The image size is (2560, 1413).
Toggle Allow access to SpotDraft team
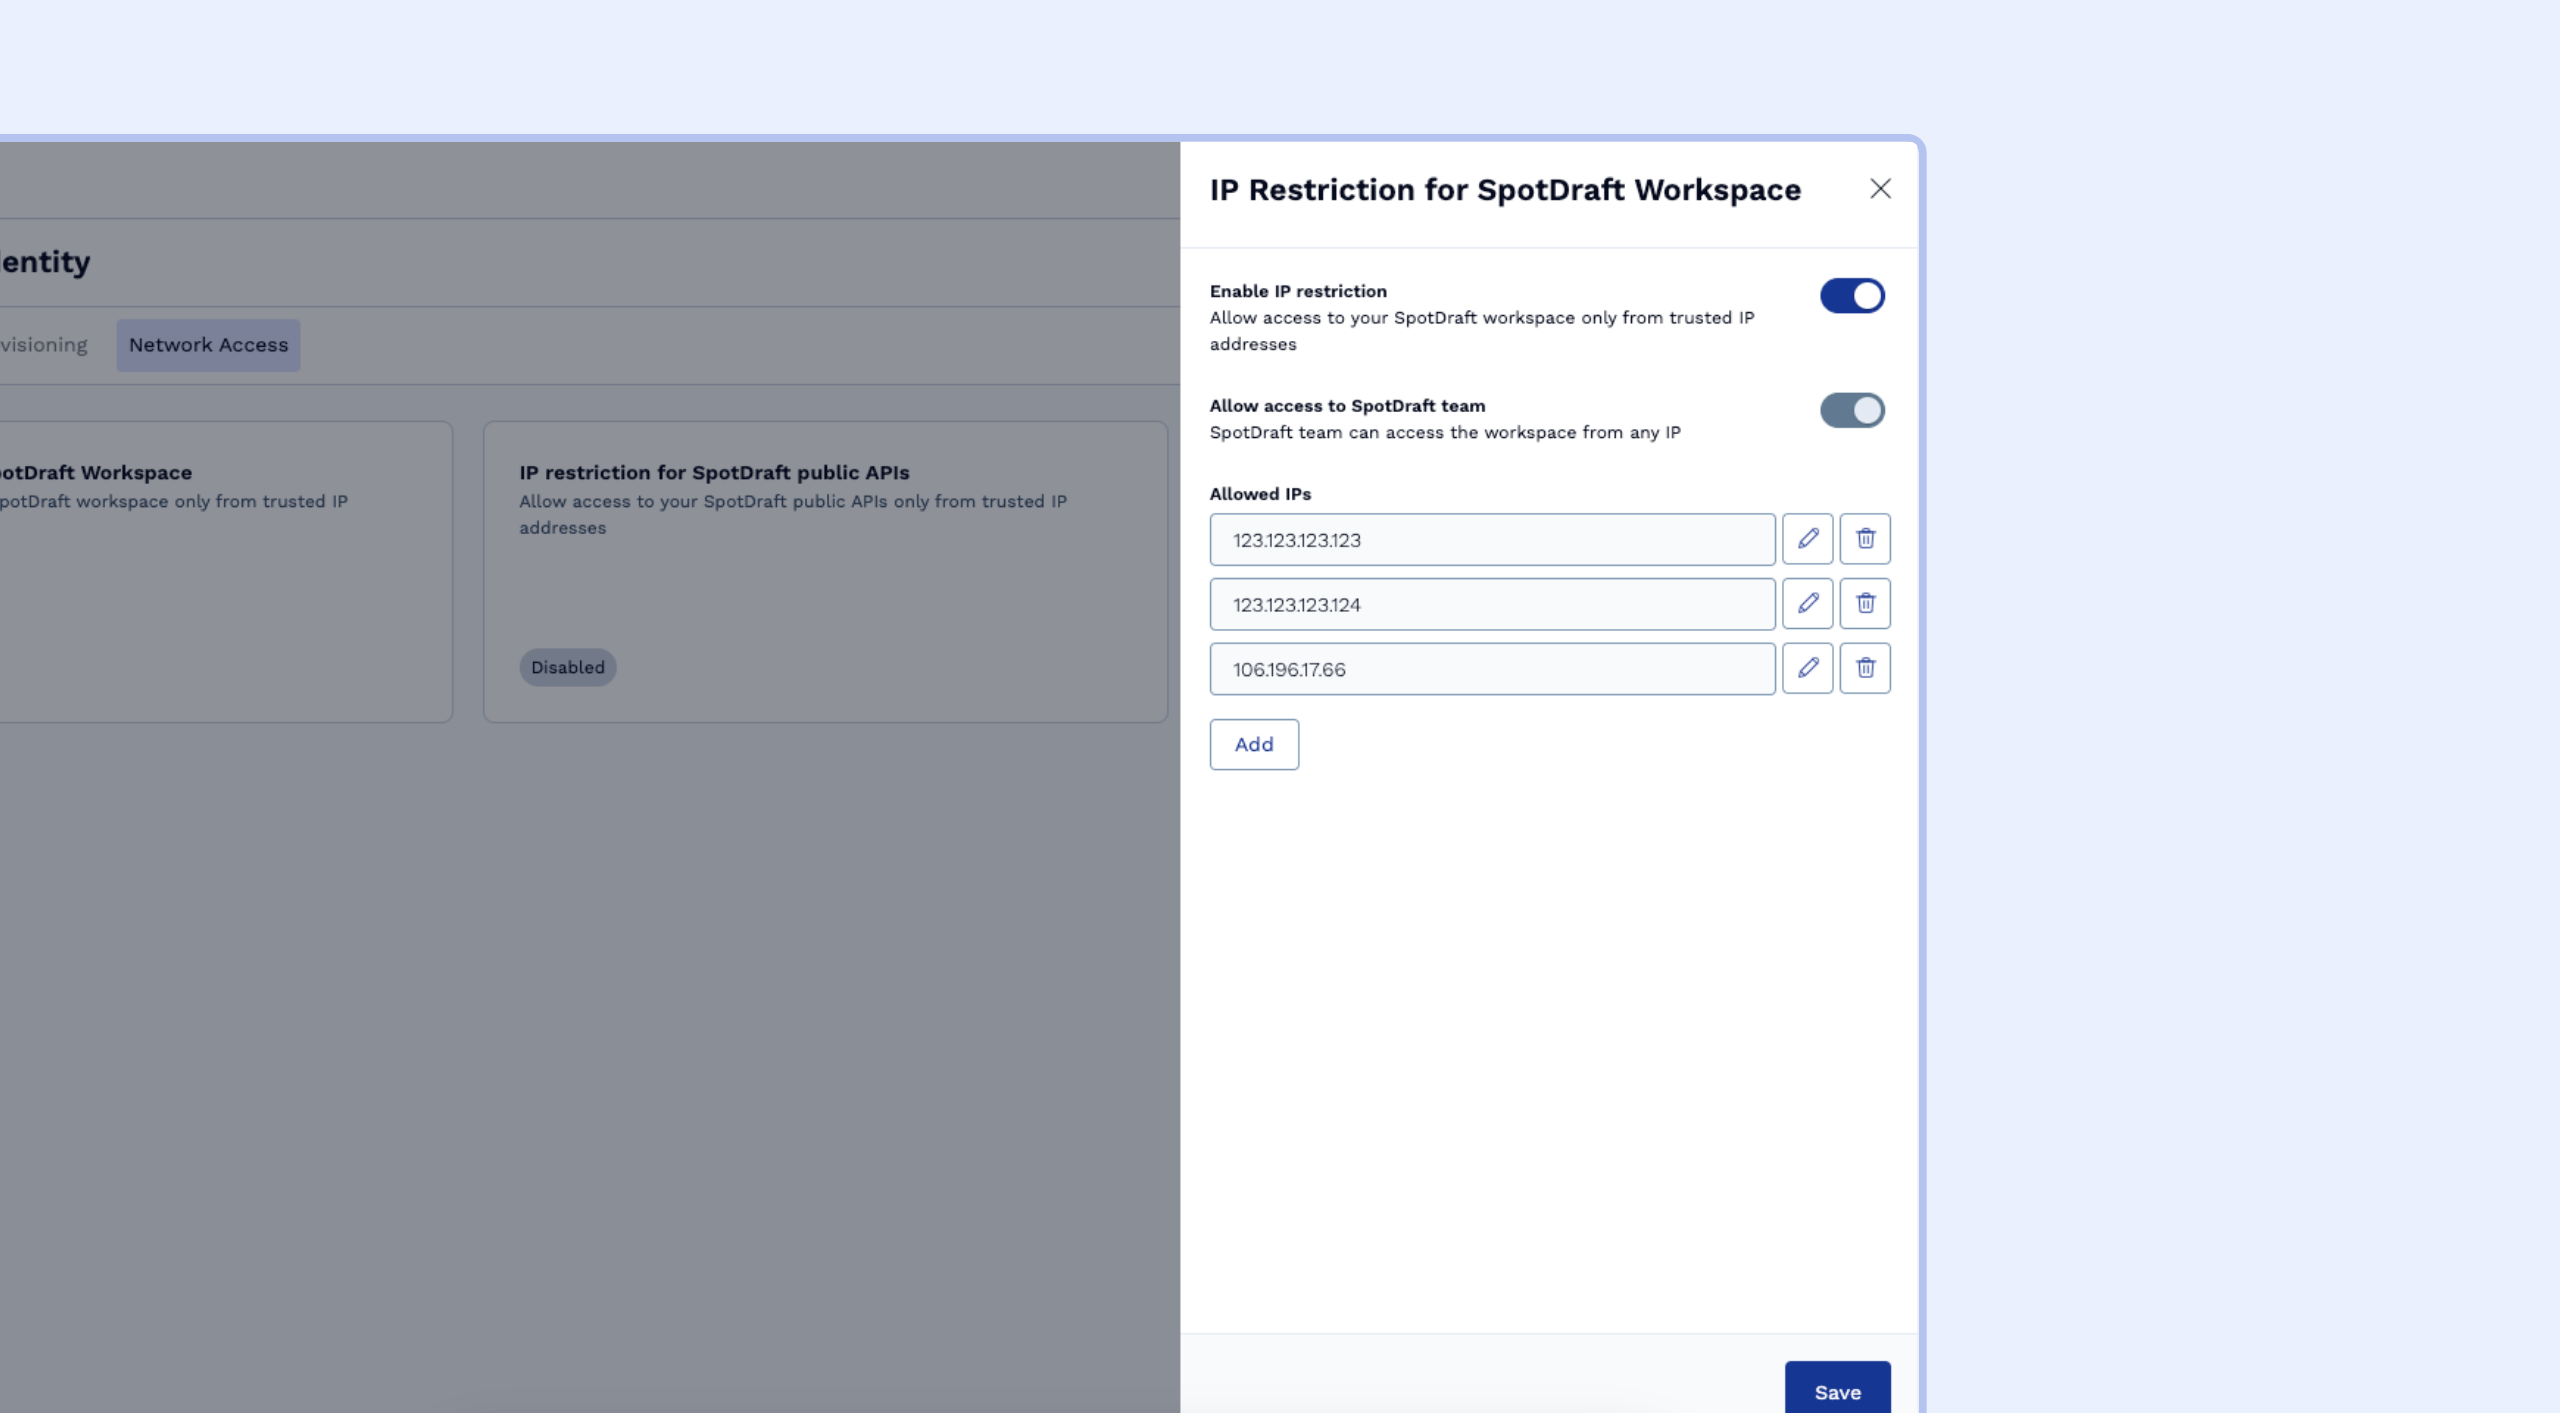[1852, 410]
